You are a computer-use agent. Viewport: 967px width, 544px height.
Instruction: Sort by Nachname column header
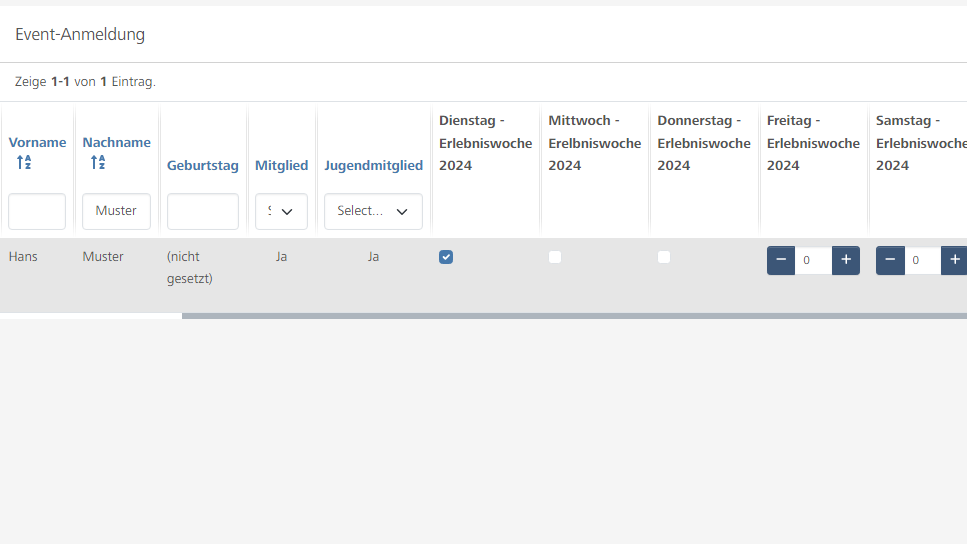pyautogui.click(x=116, y=142)
